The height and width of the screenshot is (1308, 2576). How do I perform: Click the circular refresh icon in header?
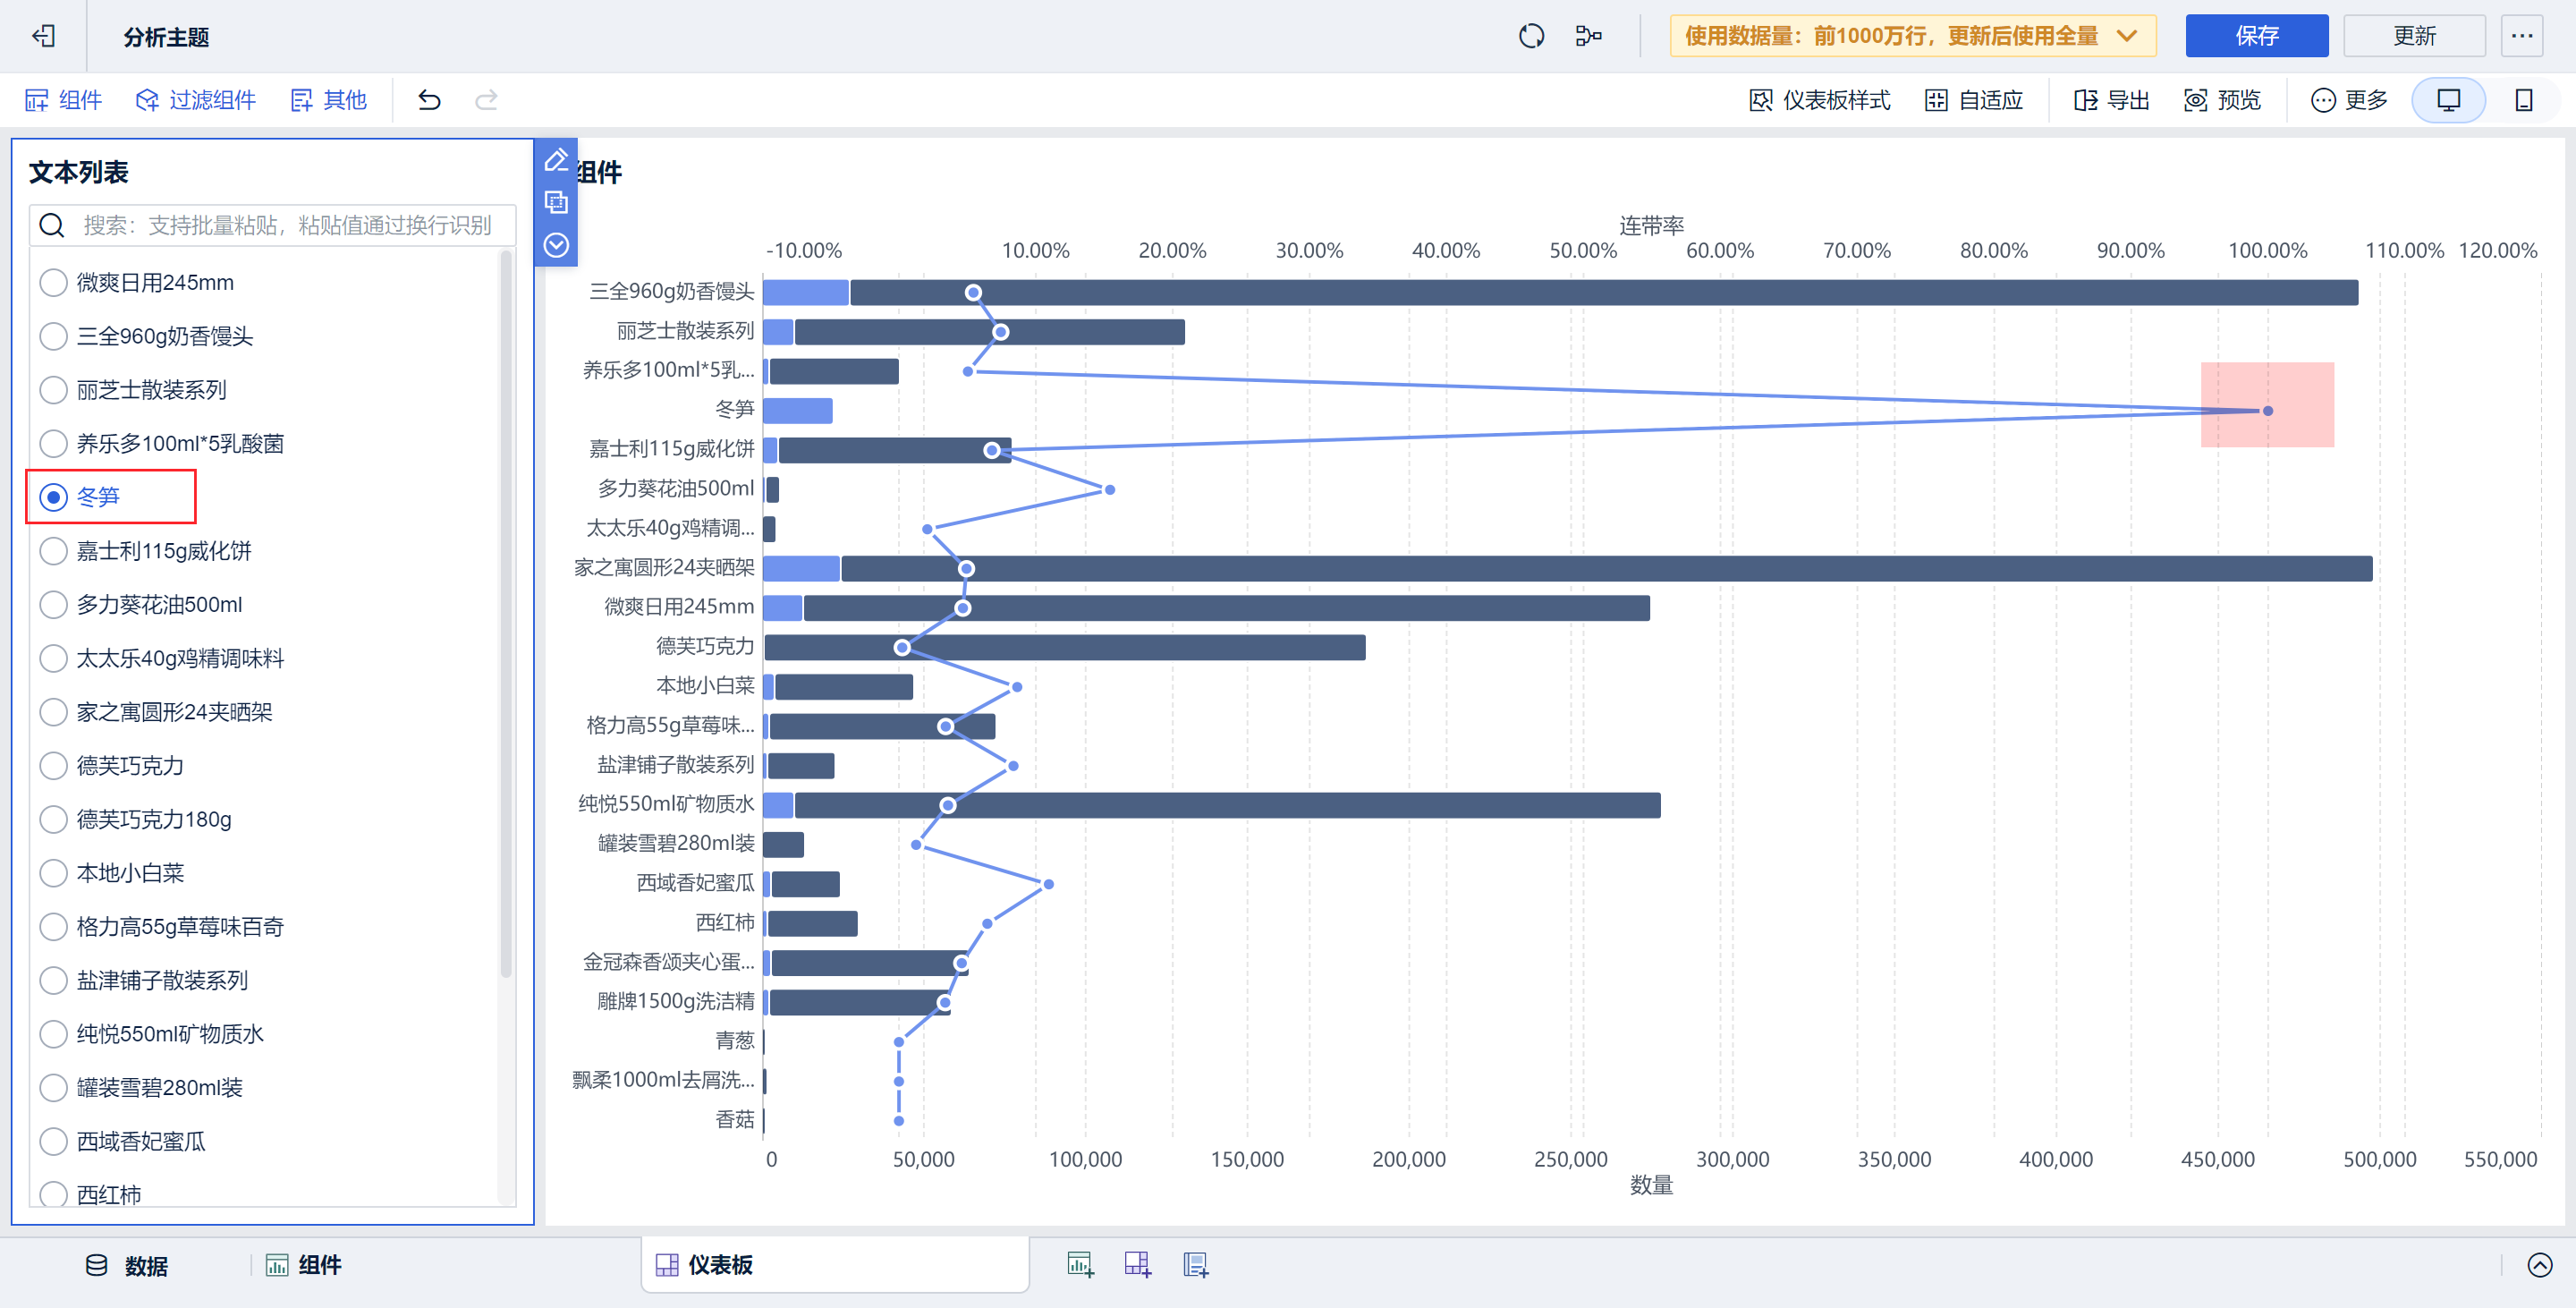pyautogui.click(x=1530, y=36)
